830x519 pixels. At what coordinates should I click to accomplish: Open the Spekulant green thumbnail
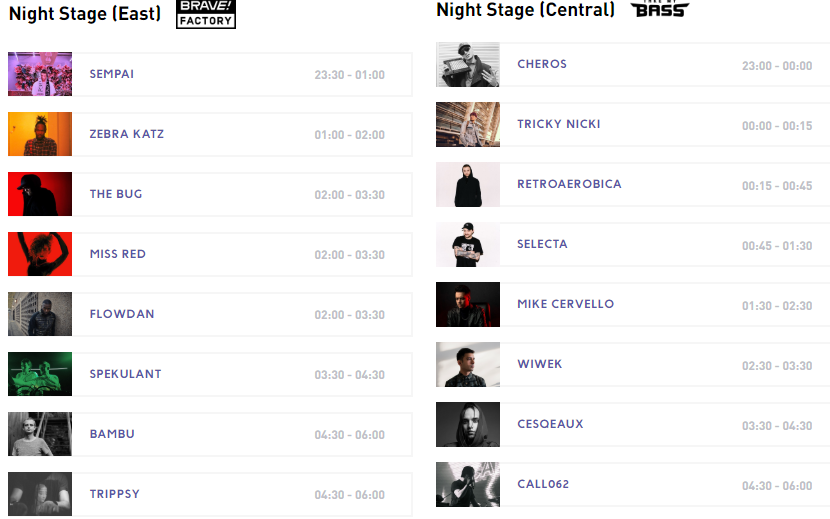40,374
